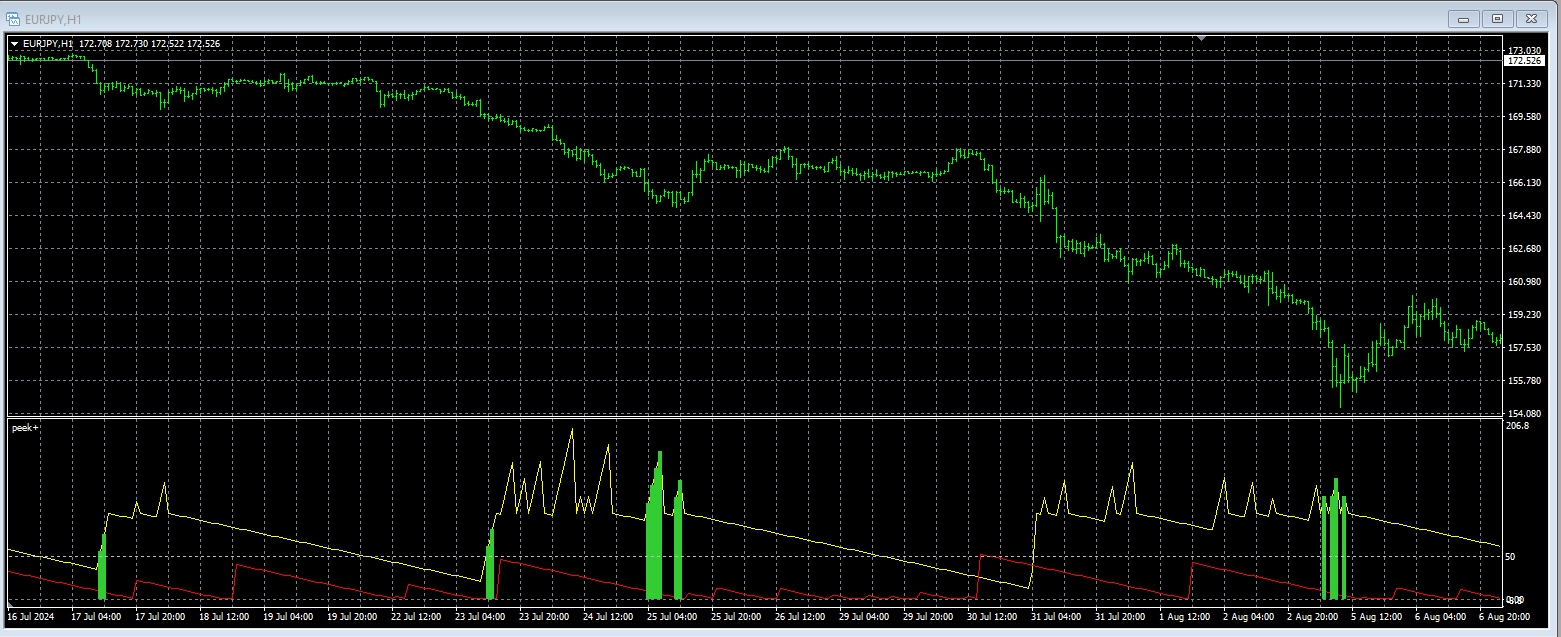Click the 25 Jul 04:00 time label

(x=672, y=617)
